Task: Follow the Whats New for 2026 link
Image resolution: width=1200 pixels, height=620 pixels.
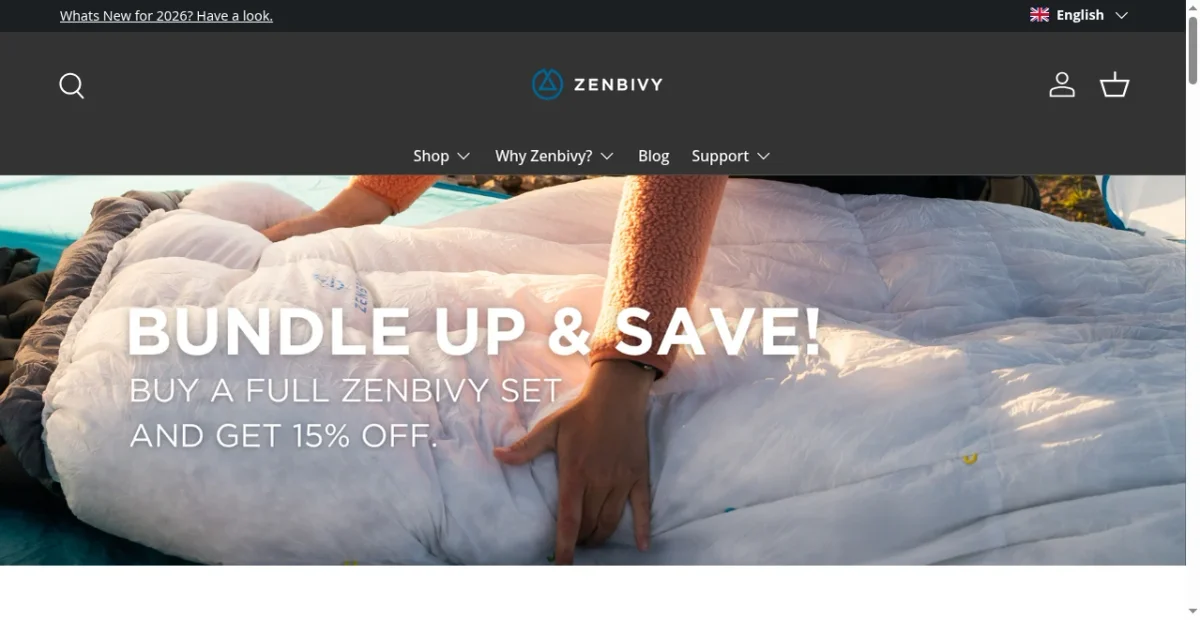Action: (x=166, y=16)
